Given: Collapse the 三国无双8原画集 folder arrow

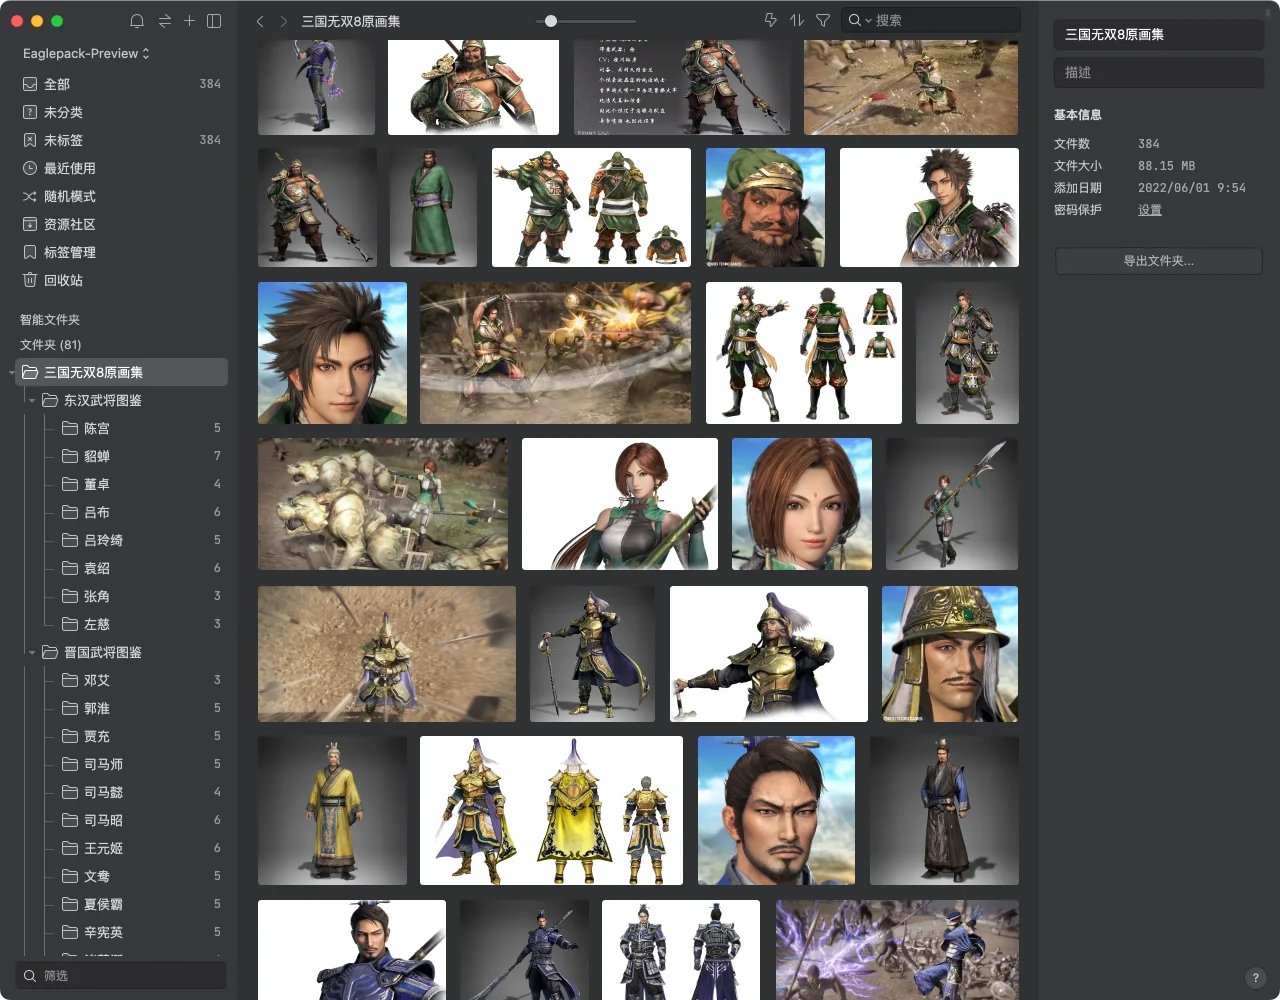Looking at the screenshot, I should click(12, 373).
